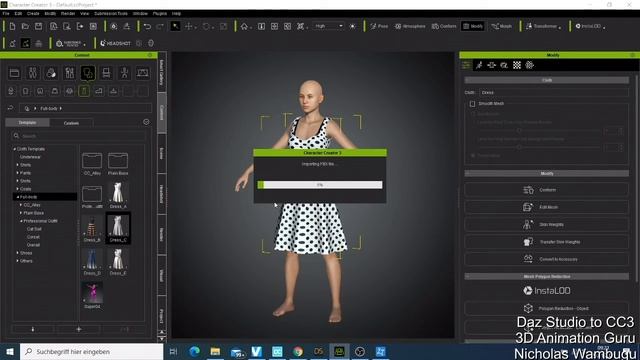Click the Transfer Skin Weights button
The image size is (640, 360).
547,242
